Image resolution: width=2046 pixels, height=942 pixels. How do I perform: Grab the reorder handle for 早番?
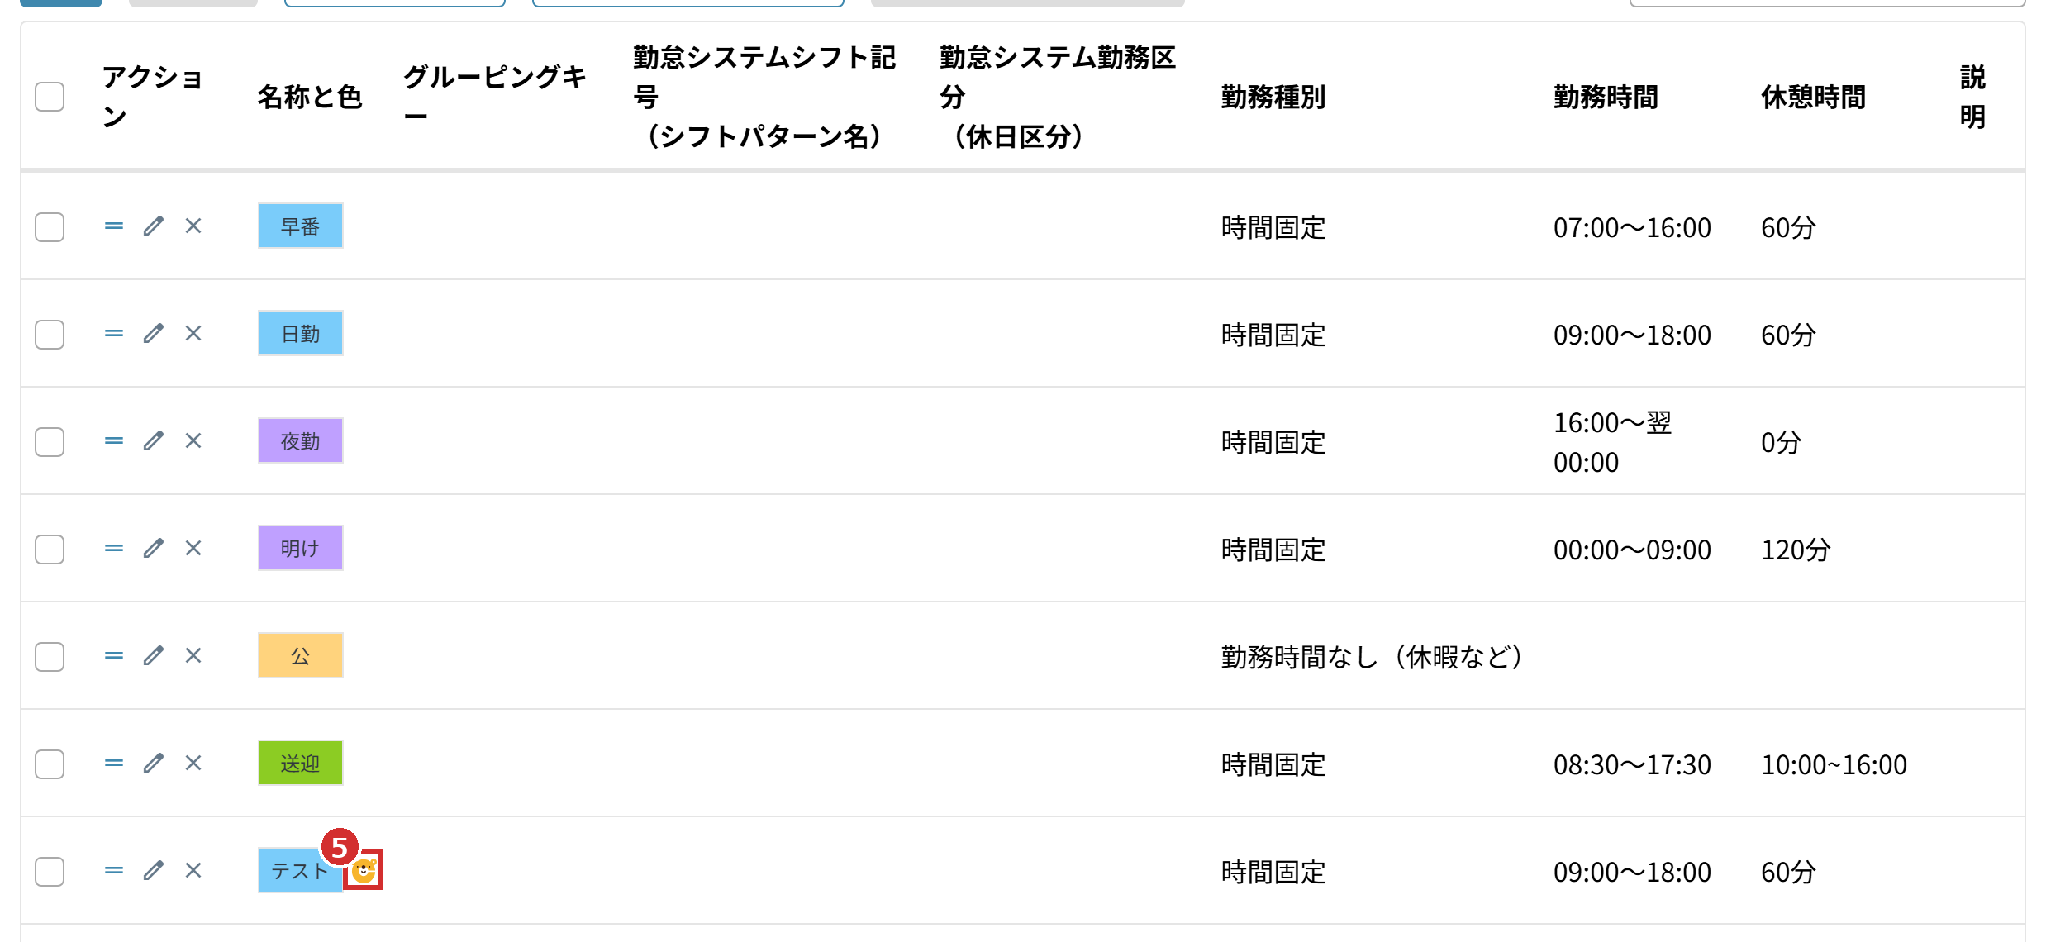[114, 226]
